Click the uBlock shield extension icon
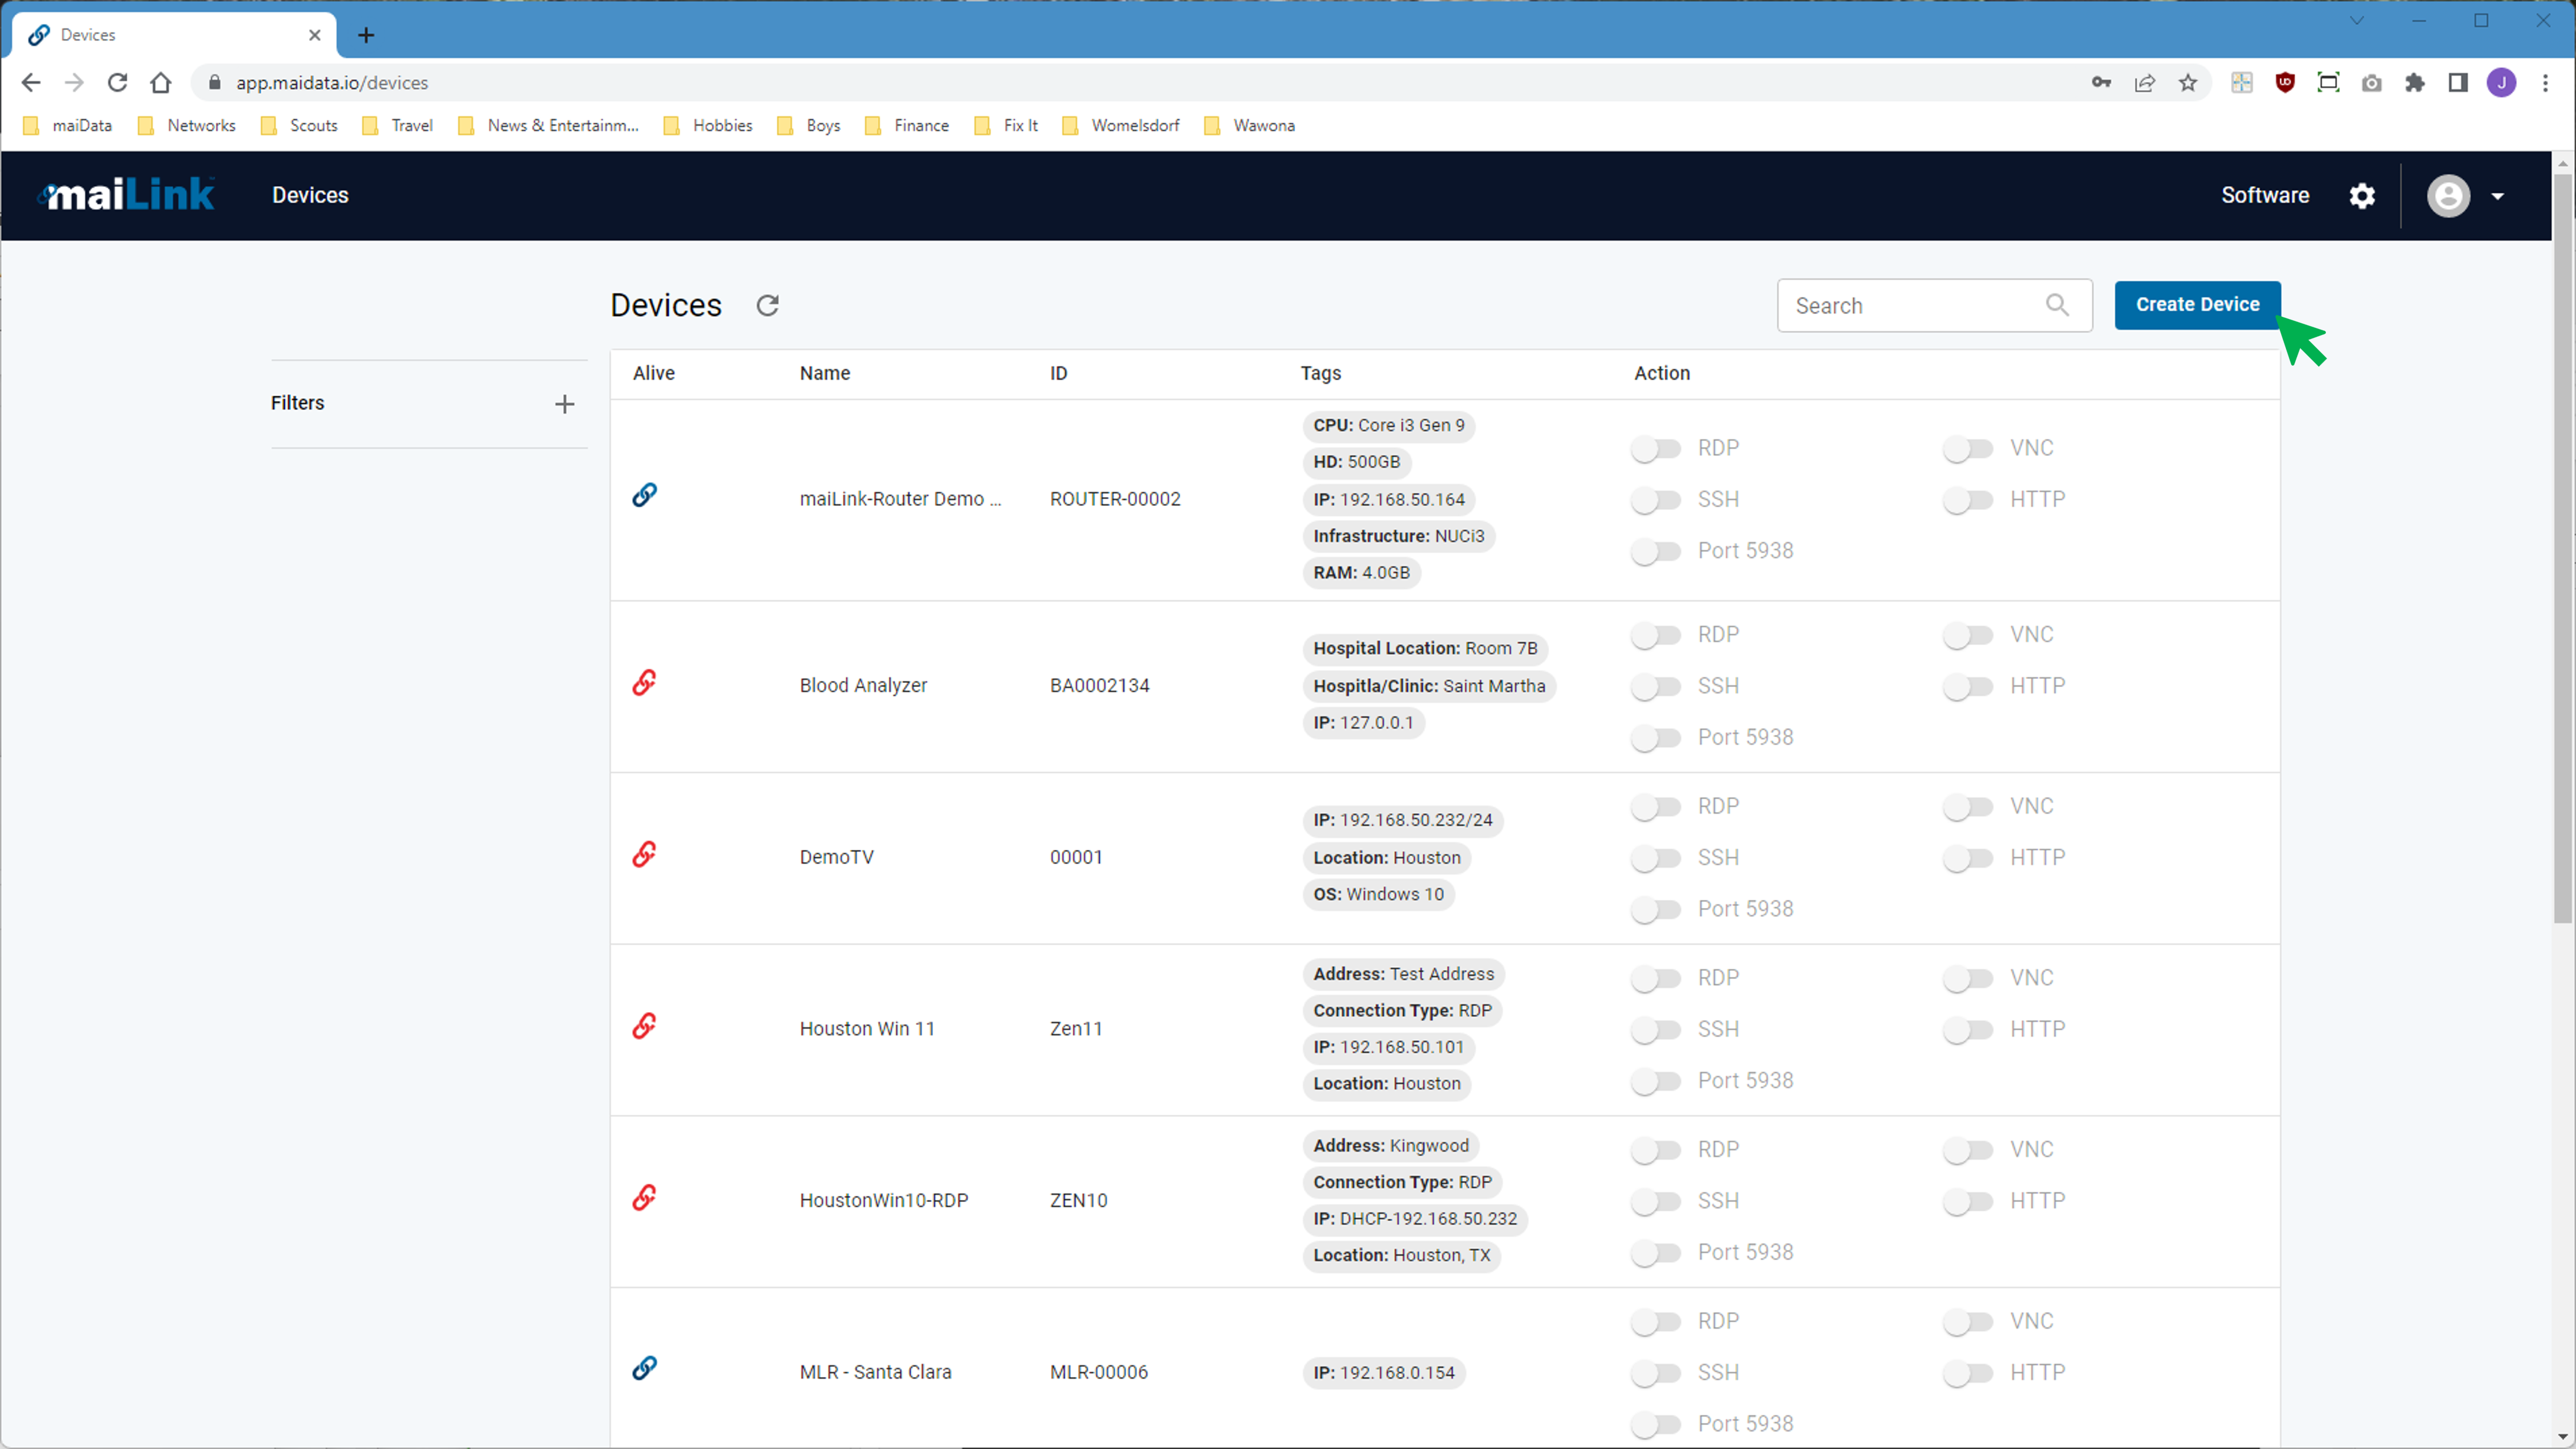Image resolution: width=2576 pixels, height=1449 pixels. coord(2285,83)
